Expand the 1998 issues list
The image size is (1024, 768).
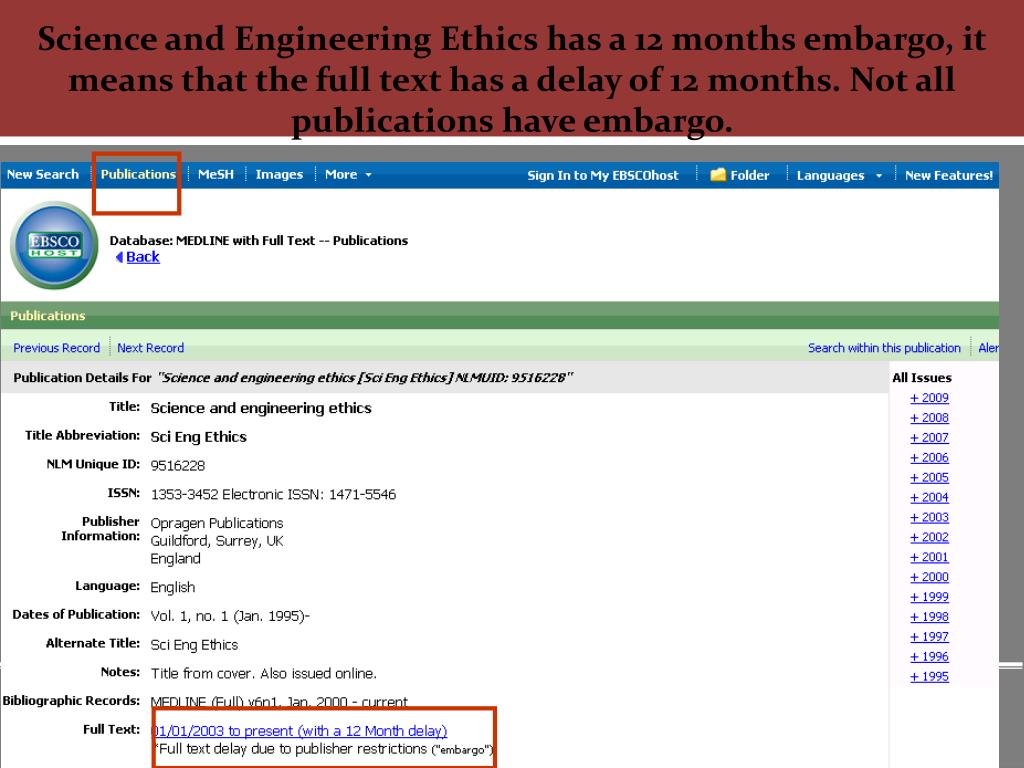[929, 617]
